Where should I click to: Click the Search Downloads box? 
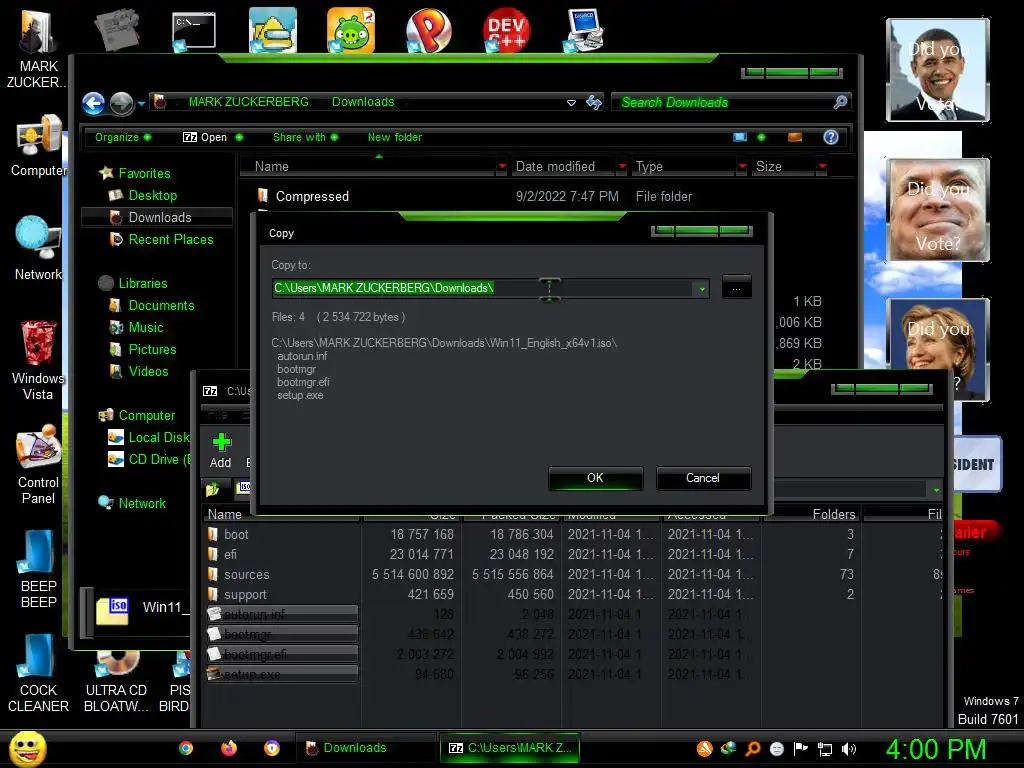pos(731,102)
